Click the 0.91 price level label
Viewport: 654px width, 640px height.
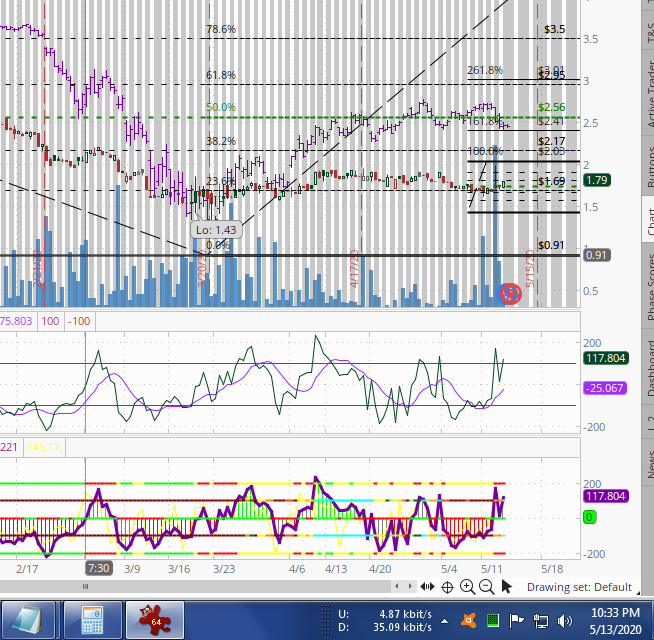click(x=598, y=255)
